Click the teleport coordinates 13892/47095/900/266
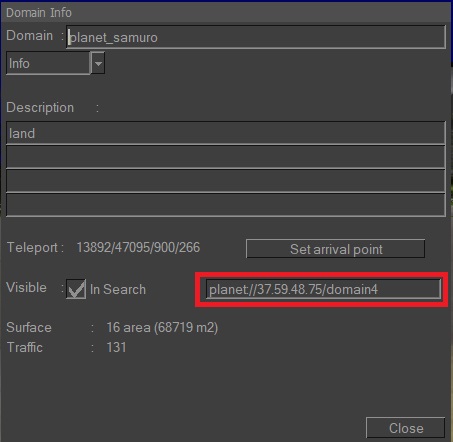Viewport: 453px width, 442px height. [x=138, y=248]
